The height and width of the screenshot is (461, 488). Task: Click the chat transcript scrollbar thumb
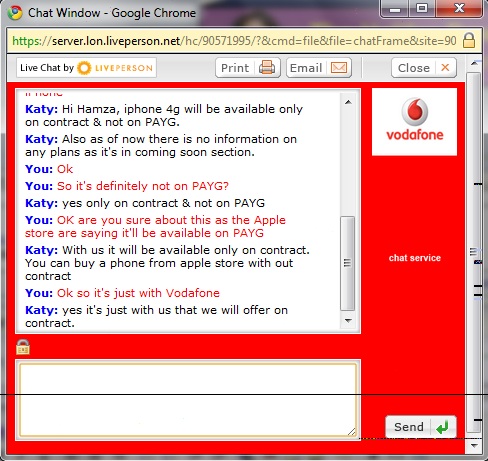coord(347,263)
